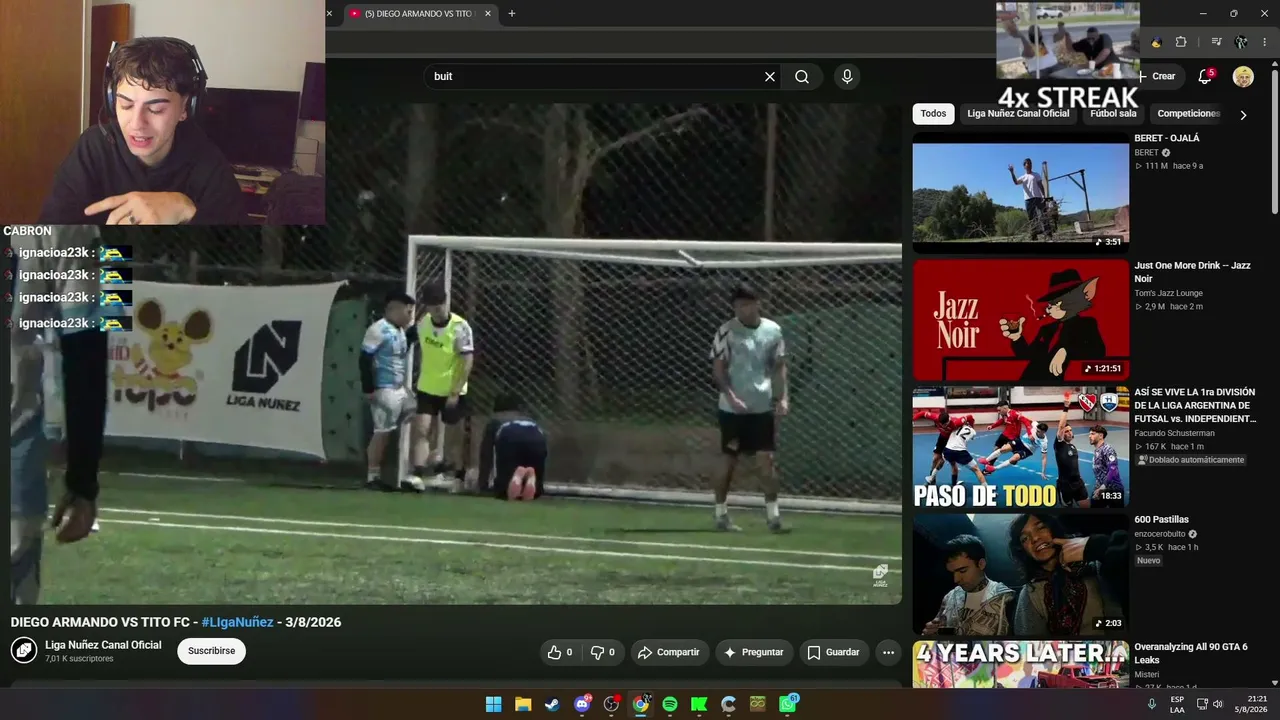Open the 'Facundo Schusterman' channel name
Image resolution: width=1280 pixels, height=720 pixels.
pos(1174,433)
